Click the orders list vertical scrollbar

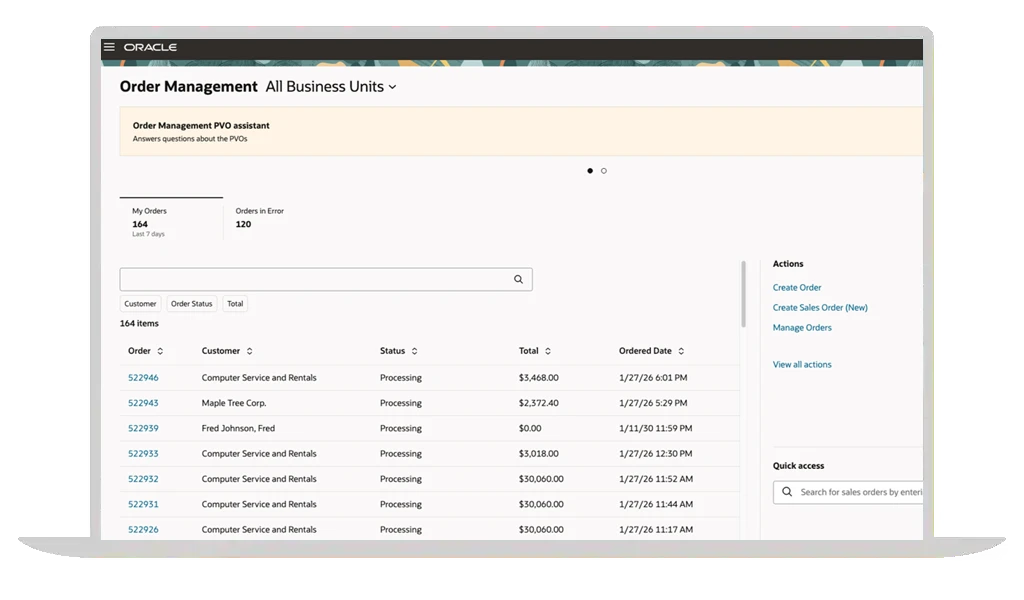point(743,295)
